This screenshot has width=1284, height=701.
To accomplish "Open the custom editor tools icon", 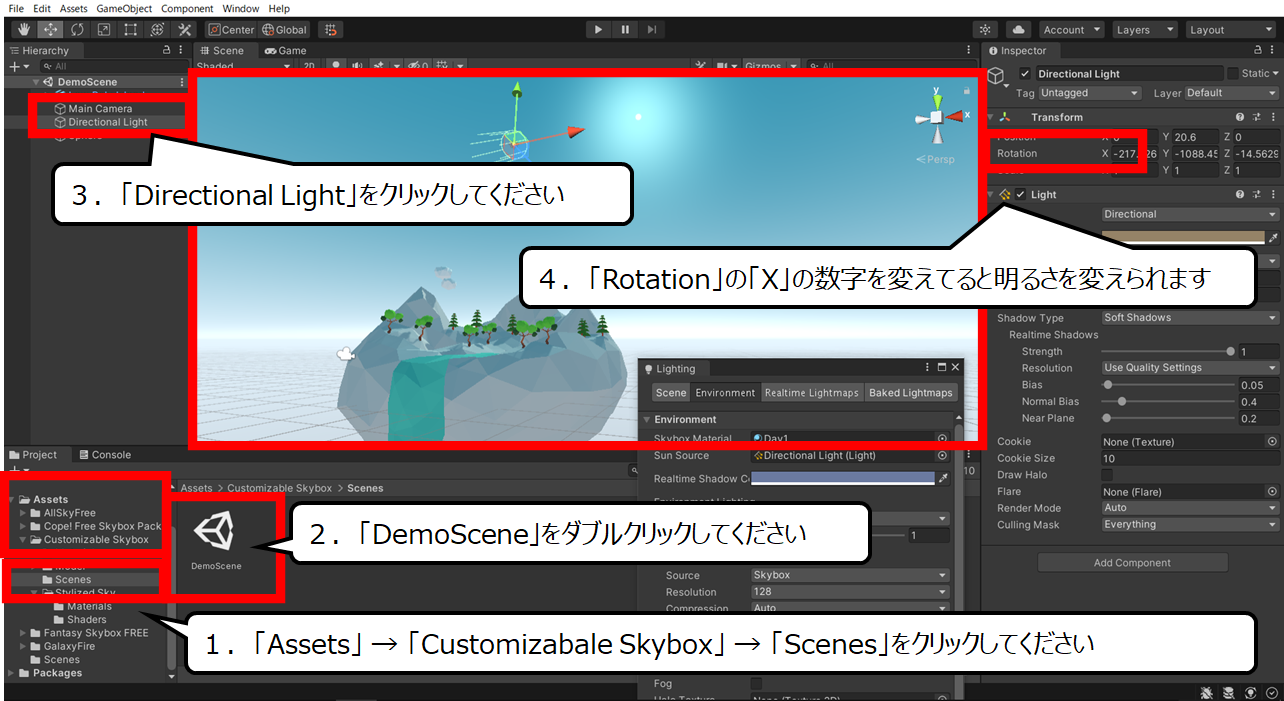I will point(184,29).
